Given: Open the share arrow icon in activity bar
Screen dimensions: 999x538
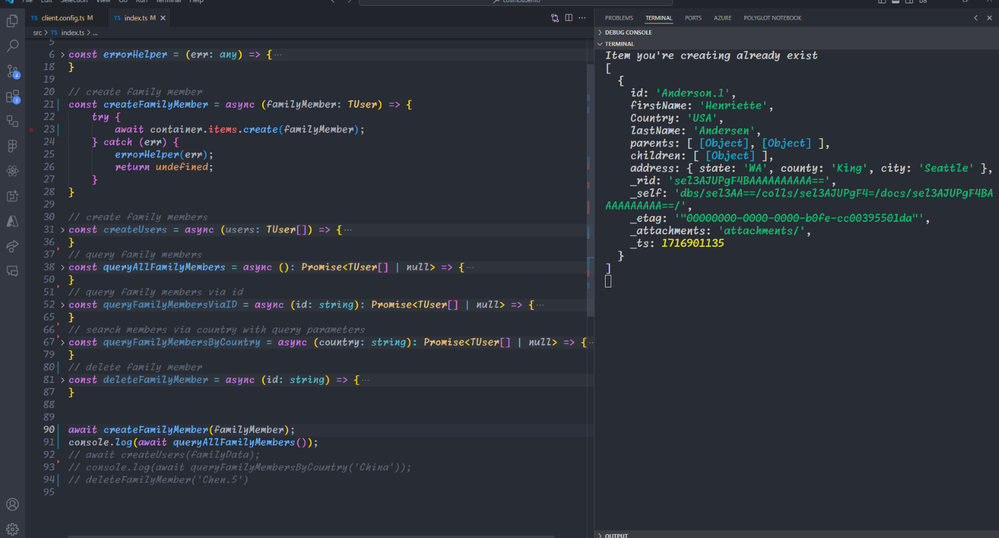Looking at the screenshot, I should [x=12, y=246].
